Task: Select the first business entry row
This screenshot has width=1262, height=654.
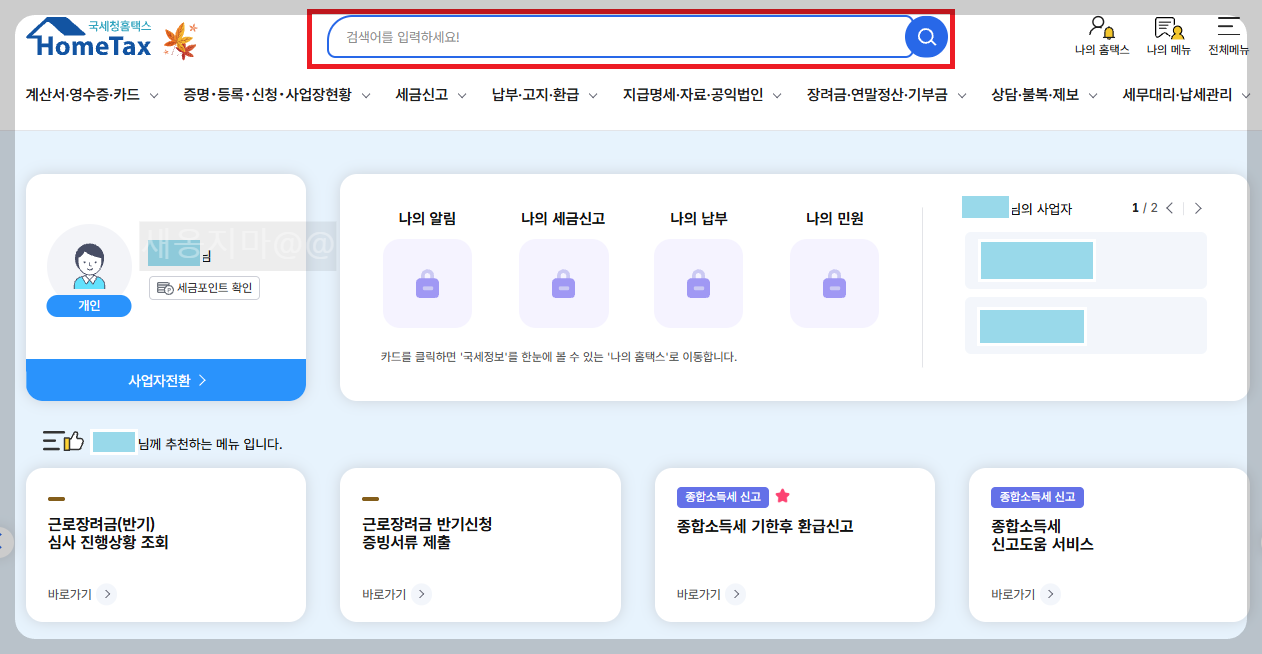Action: 1085,260
